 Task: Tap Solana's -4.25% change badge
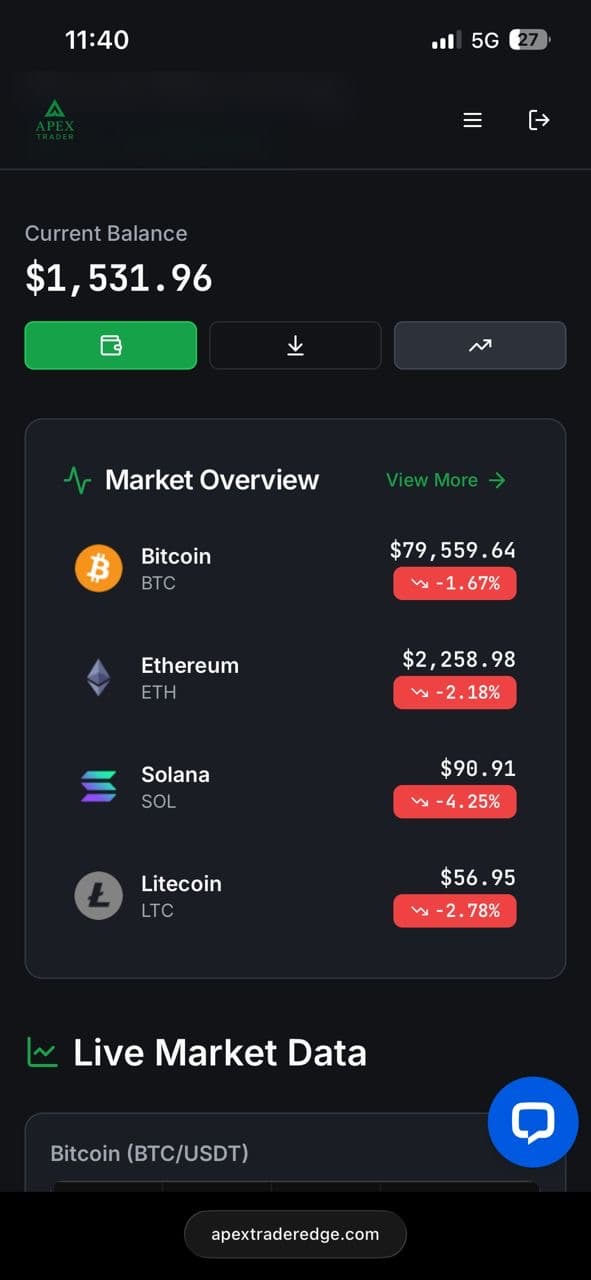455,801
